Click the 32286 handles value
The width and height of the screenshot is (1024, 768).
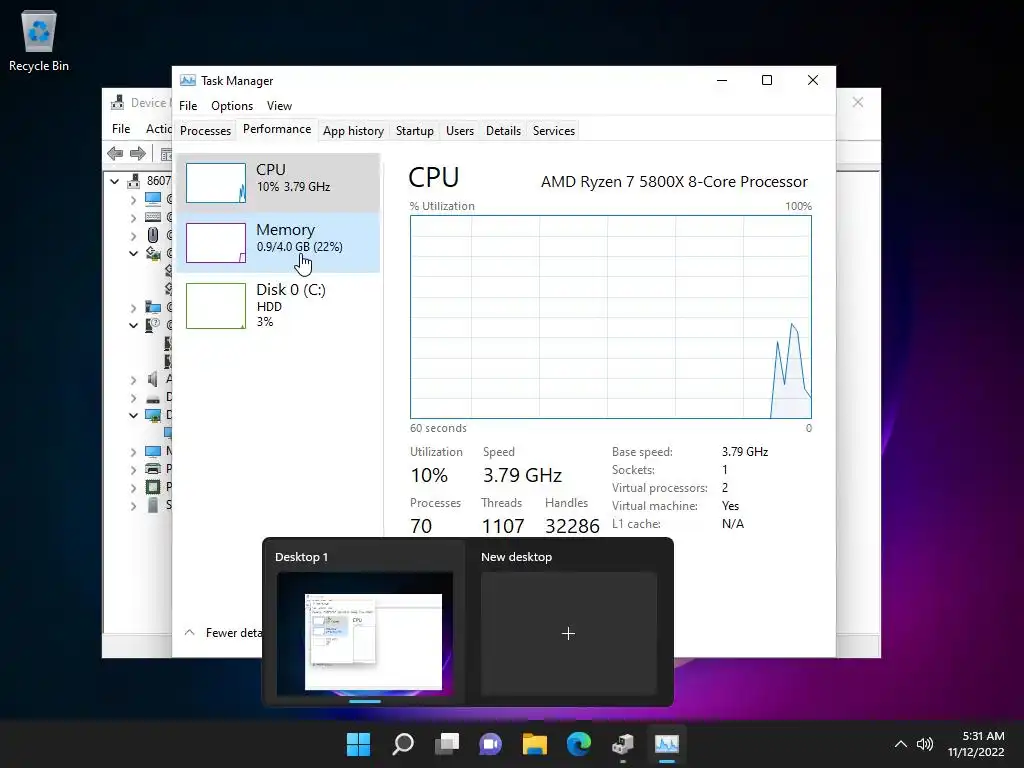coord(572,526)
